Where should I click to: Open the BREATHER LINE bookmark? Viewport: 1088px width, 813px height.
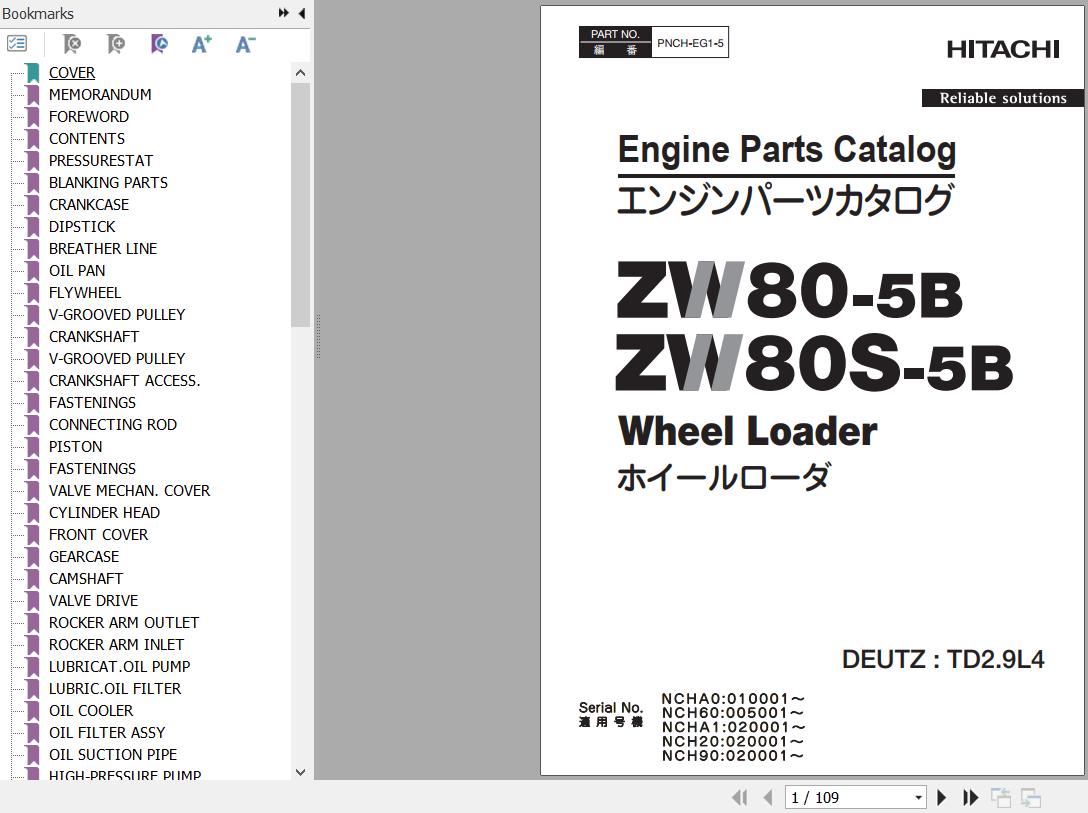(103, 249)
